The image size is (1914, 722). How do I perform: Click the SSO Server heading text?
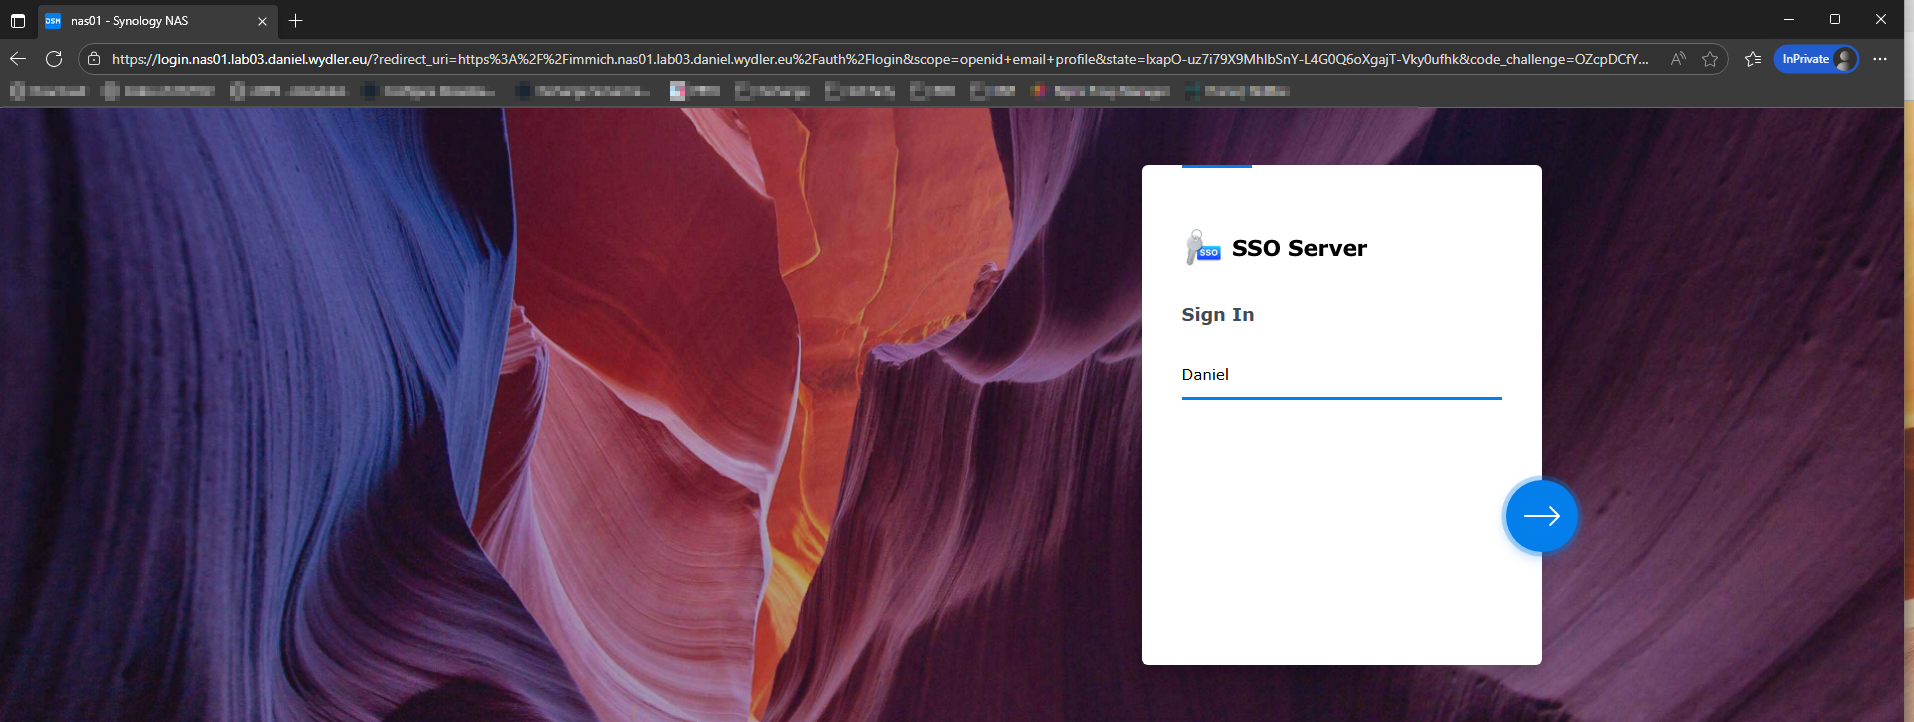tap(1298, 248)
